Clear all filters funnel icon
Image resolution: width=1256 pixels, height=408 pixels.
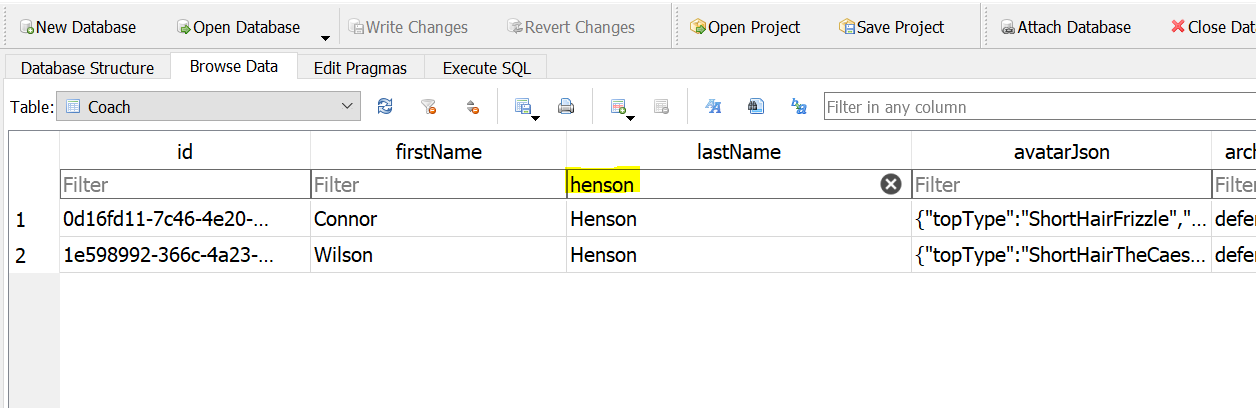pos(428,107)
